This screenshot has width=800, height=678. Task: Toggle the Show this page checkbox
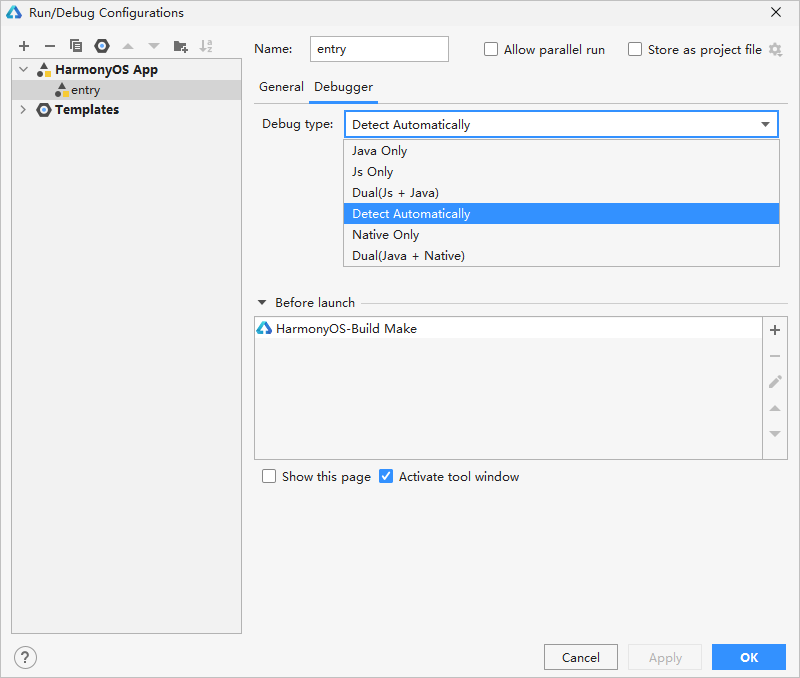[x=269, y=477]
